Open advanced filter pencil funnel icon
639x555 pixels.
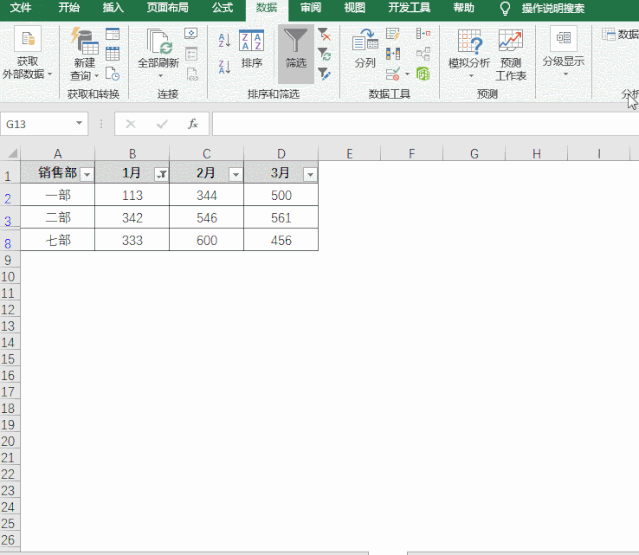tap(324, 74)
